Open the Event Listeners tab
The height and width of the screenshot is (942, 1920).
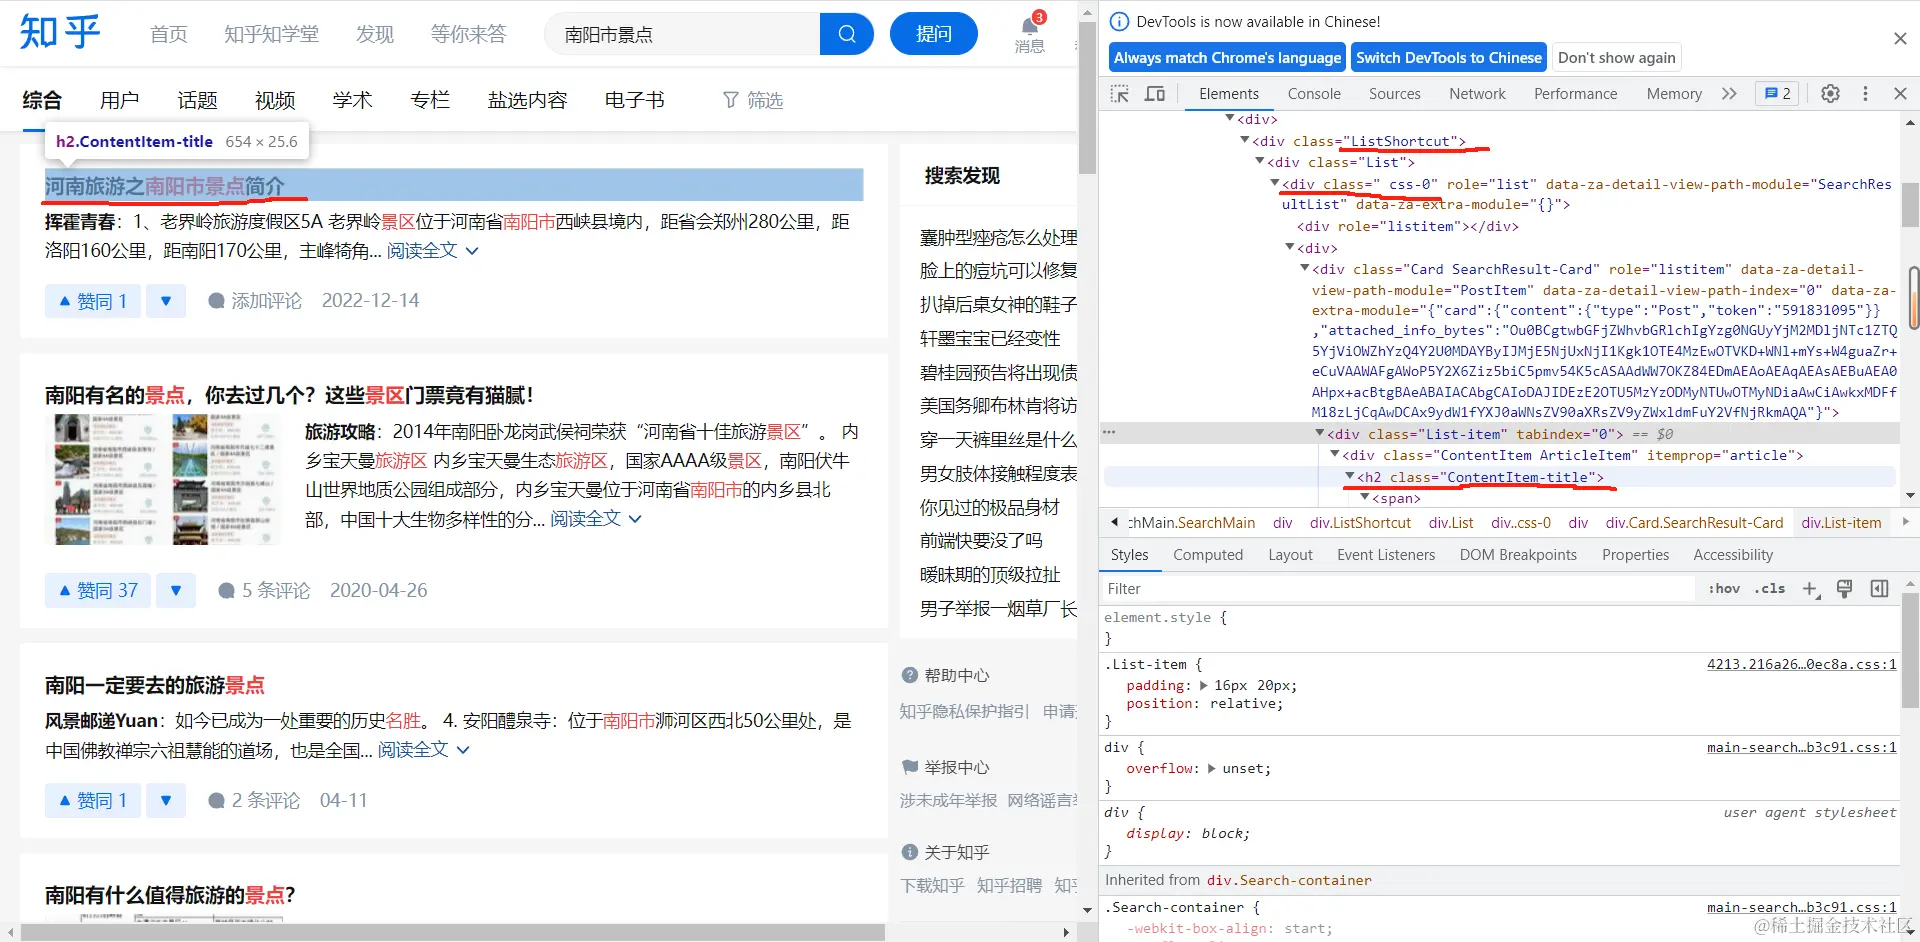1386,555
